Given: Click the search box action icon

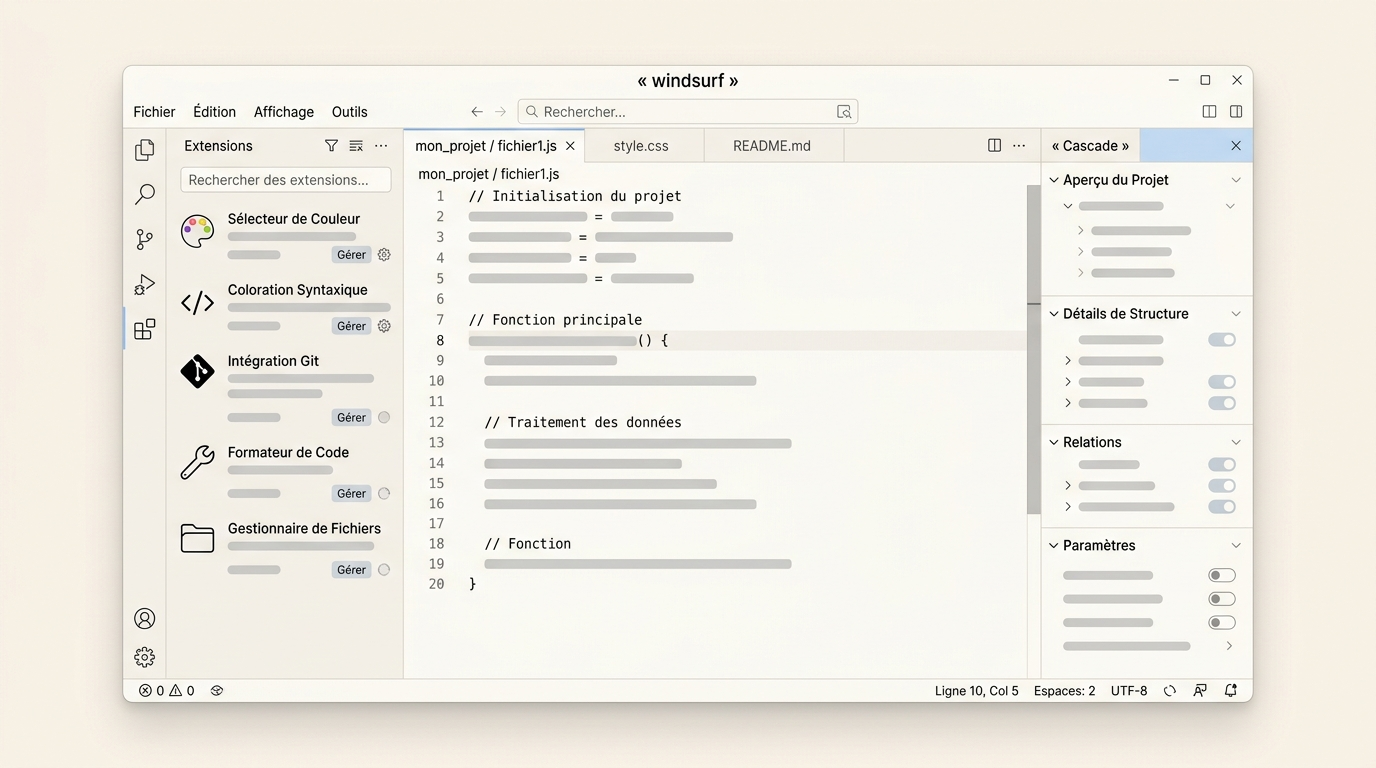Looking at the screenshot, I should 844,112.
